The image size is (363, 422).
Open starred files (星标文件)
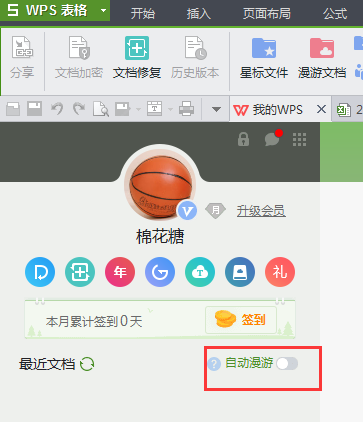point(264,57)
